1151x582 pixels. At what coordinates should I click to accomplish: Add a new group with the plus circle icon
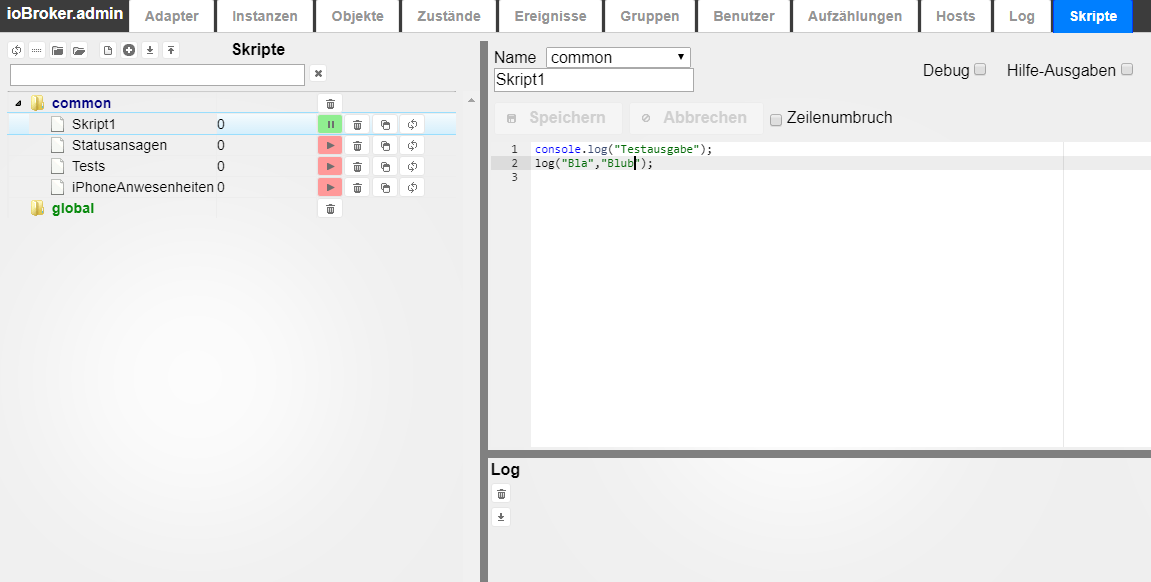pyautogui.click(x=129, y=50)
